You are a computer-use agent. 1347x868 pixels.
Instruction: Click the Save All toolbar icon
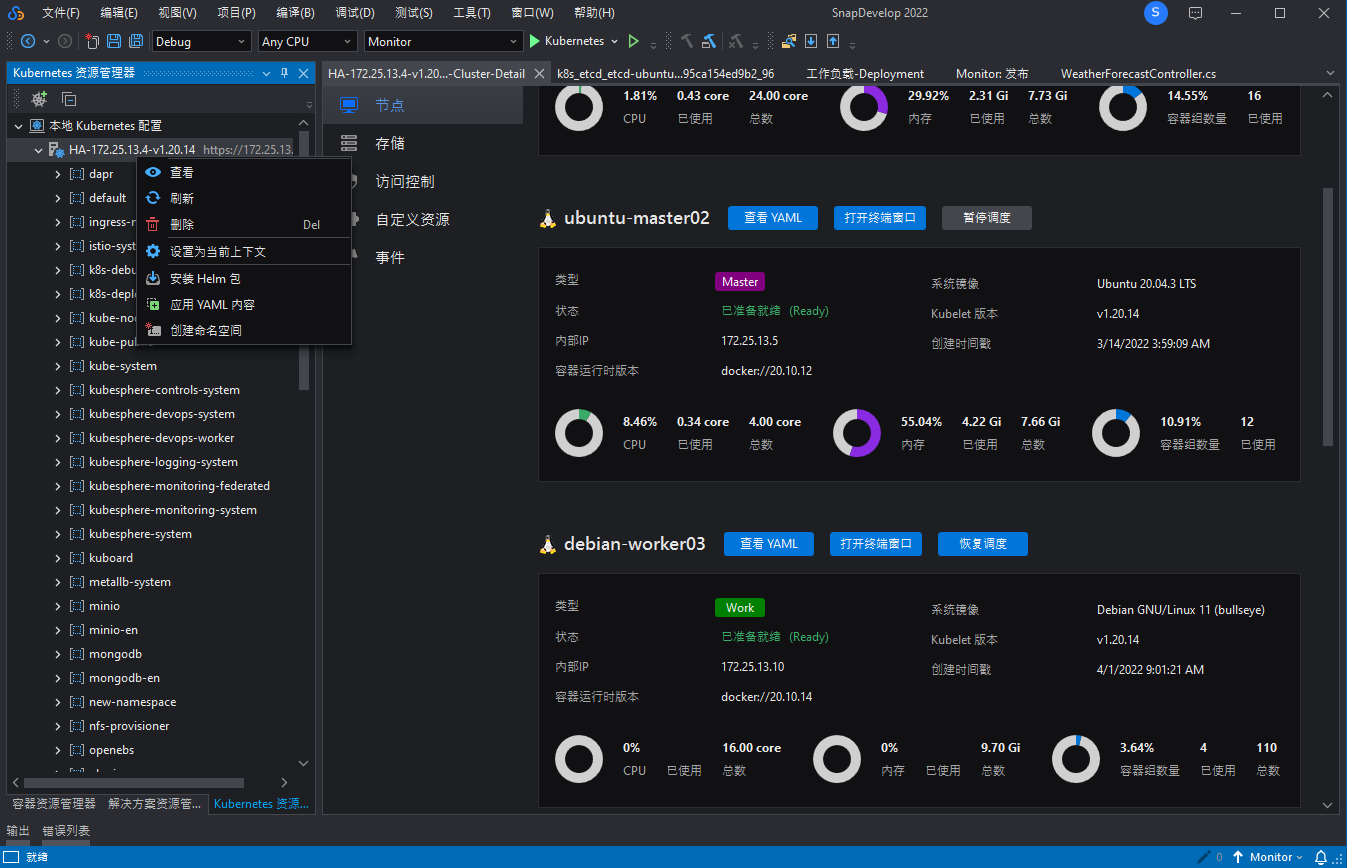pyautogui.click(x=136, y=41)
